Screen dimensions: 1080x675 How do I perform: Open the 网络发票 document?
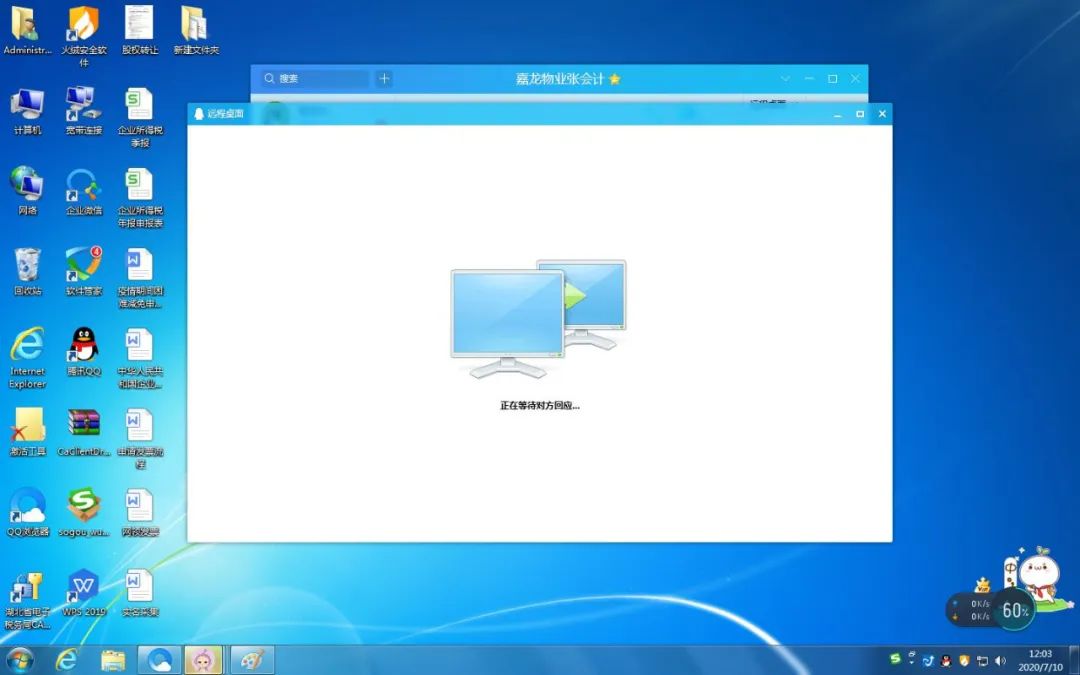[140, 512]
